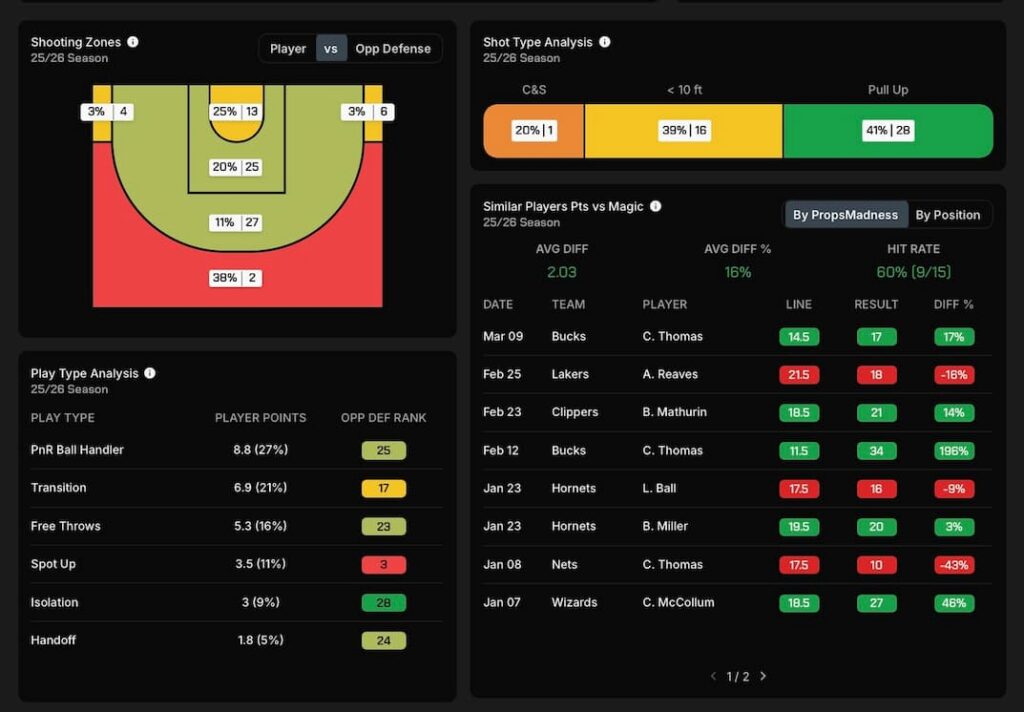The width and height of the screenshot is (1024, 712).
Task: Switch to By Position tab
Action: (947, 215)
